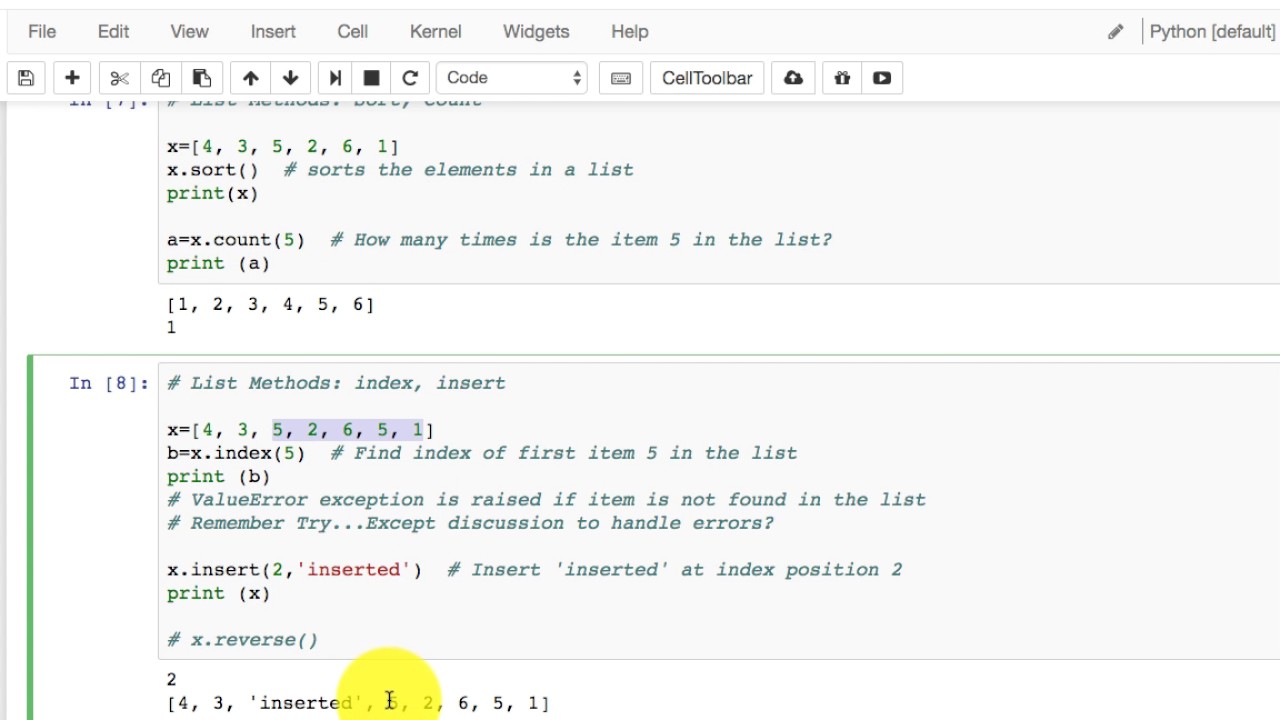
Task: Click the b=x.index(5) code line
Action: 482,453
